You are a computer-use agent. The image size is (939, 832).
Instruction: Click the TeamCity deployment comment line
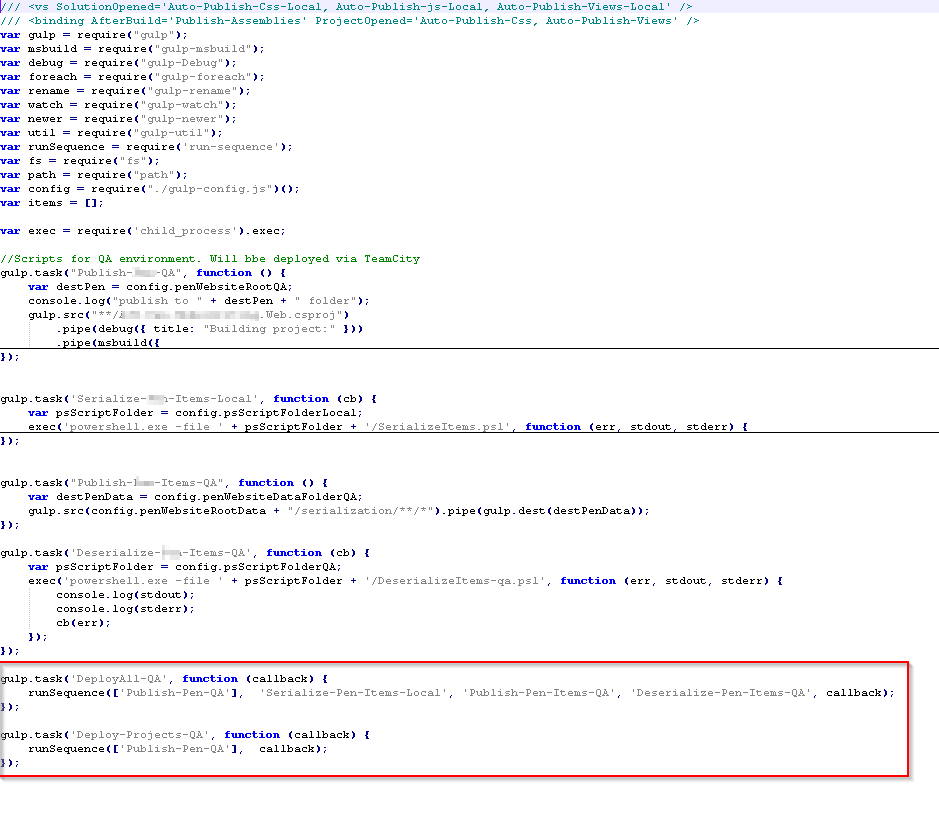click(x=210, y=258)
